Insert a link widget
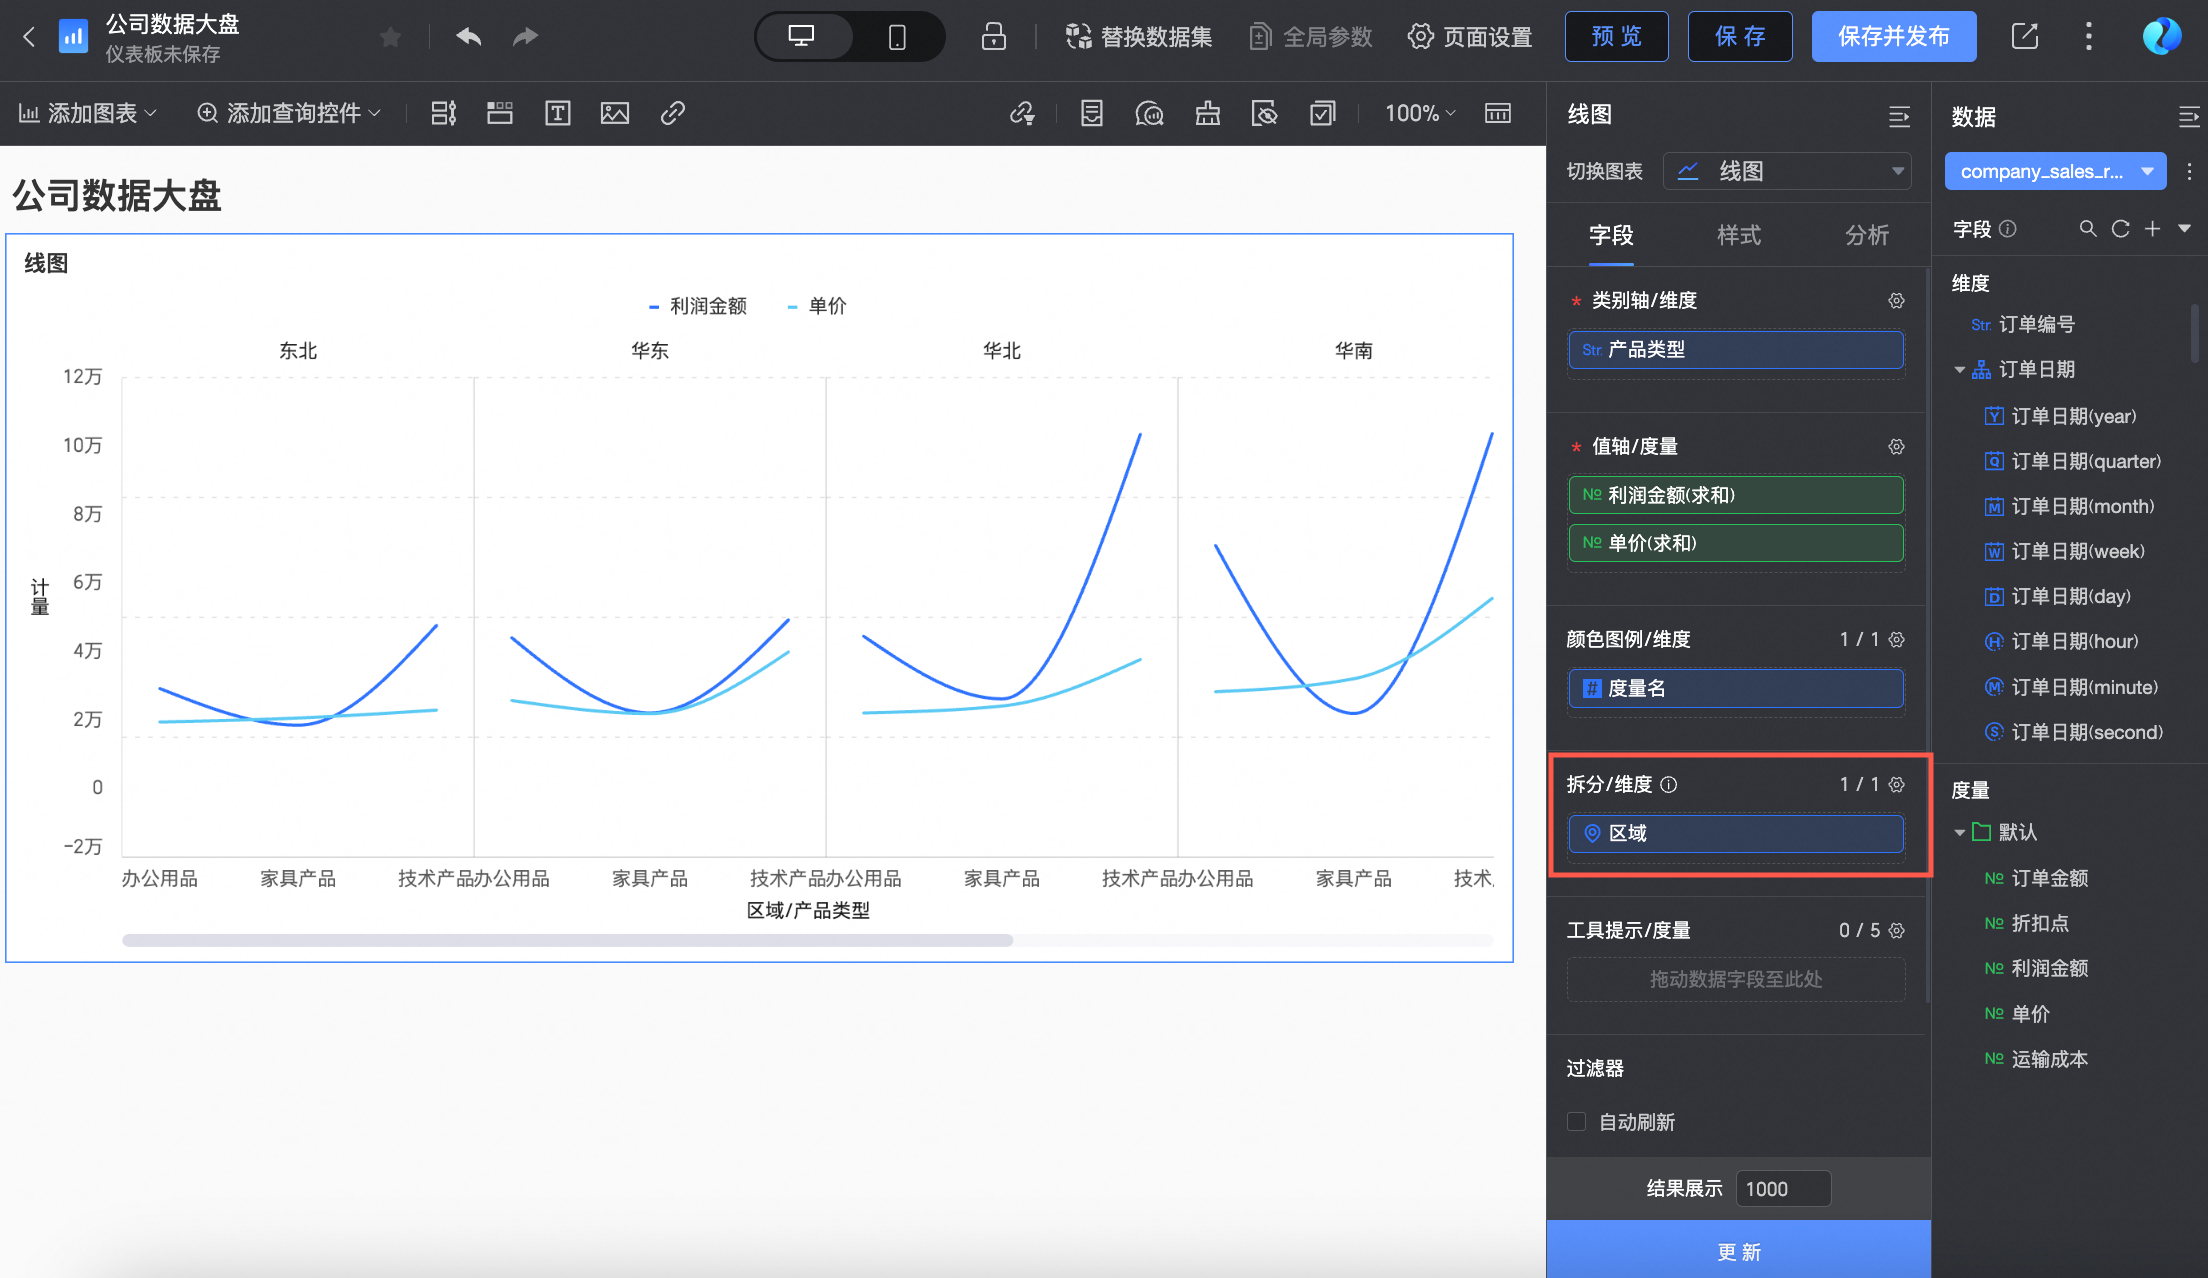Image resolution: width=2208 pixels, height=1278 pixels. pos(673,113)
